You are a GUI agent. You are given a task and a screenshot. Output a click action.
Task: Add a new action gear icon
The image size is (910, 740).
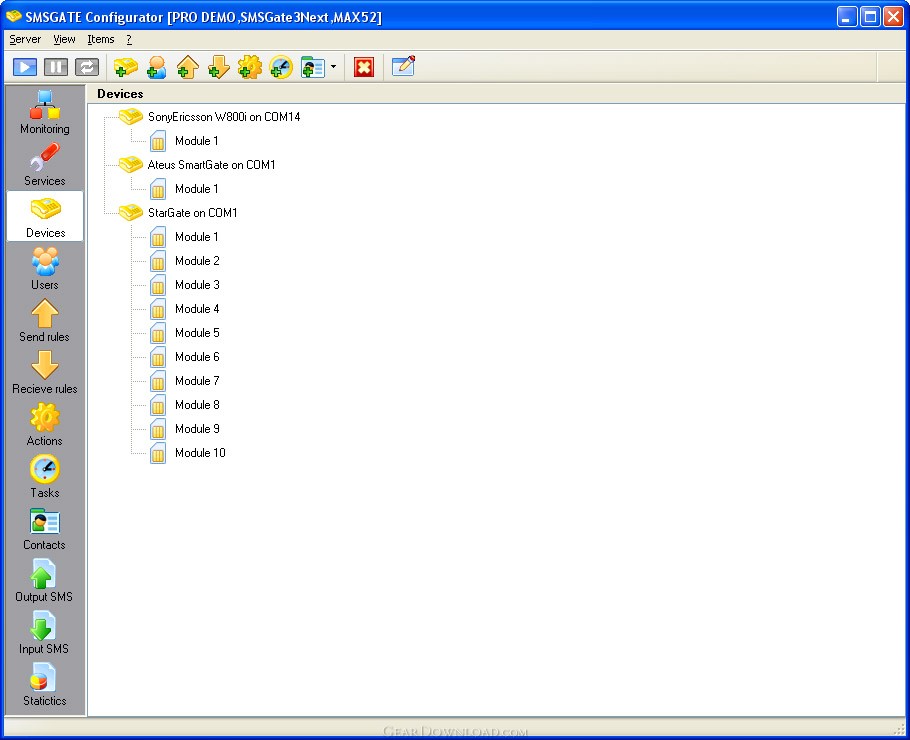tap(250, 67)
